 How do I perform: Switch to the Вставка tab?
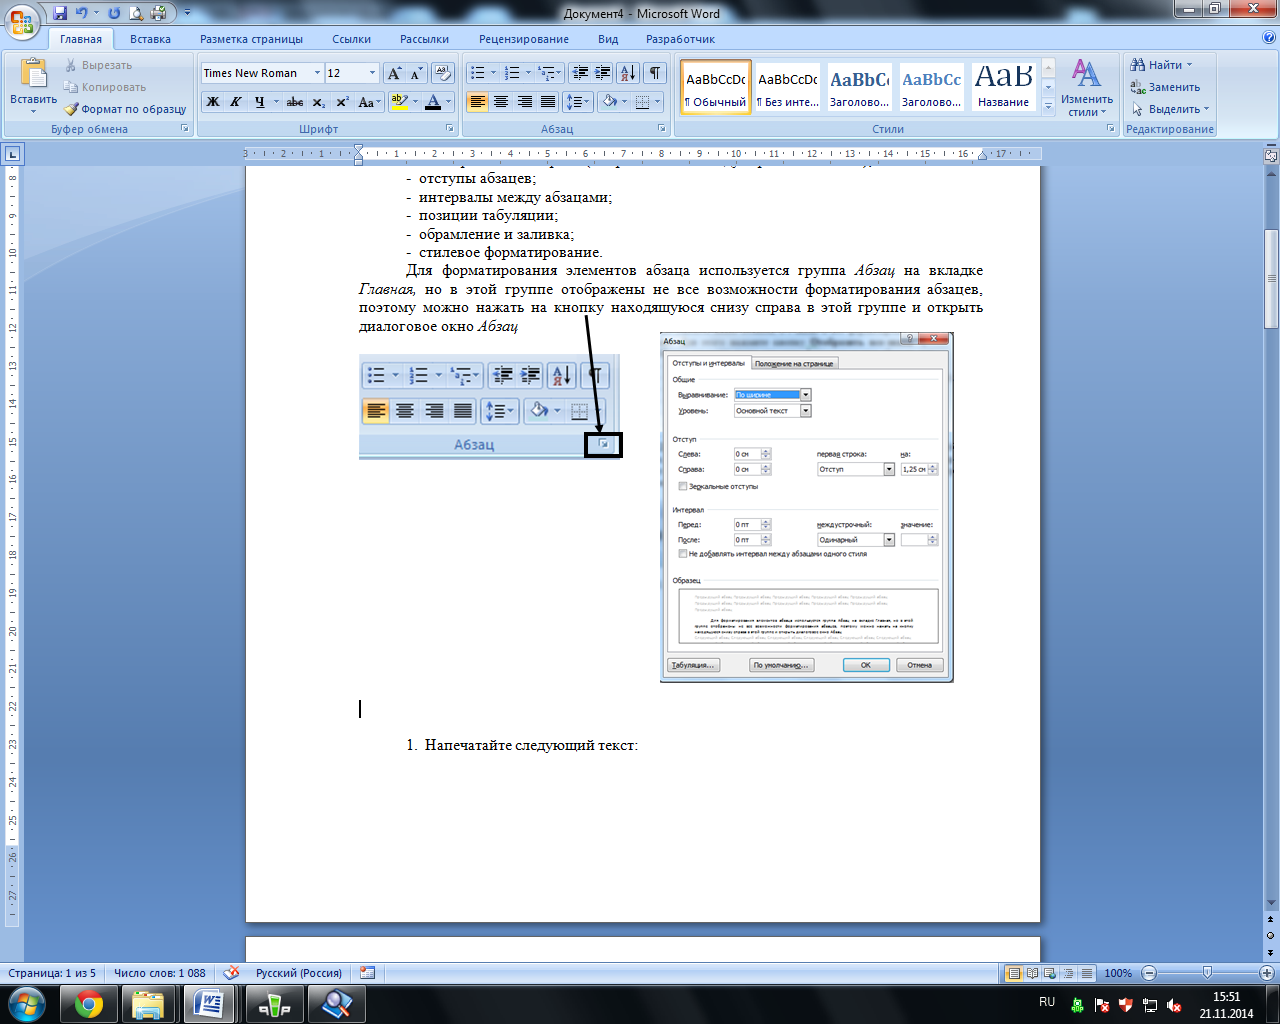tap(150, 39)
